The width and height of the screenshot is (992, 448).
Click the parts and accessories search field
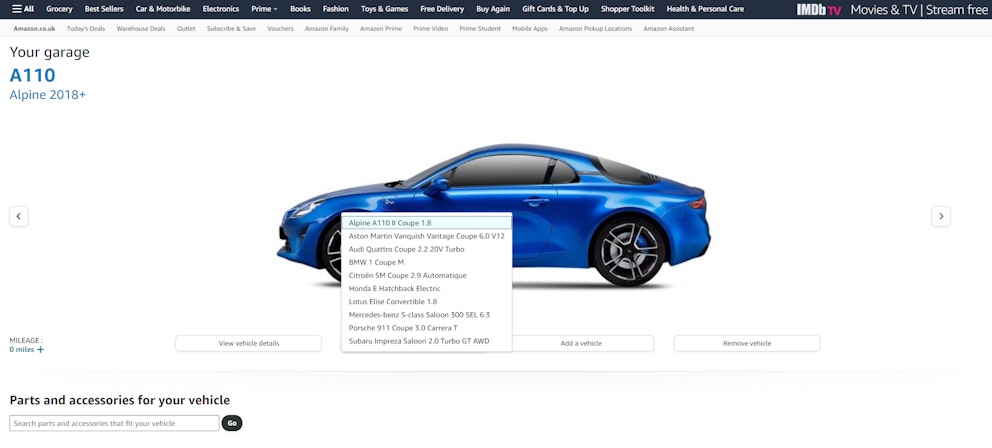[x=114, y=424]
